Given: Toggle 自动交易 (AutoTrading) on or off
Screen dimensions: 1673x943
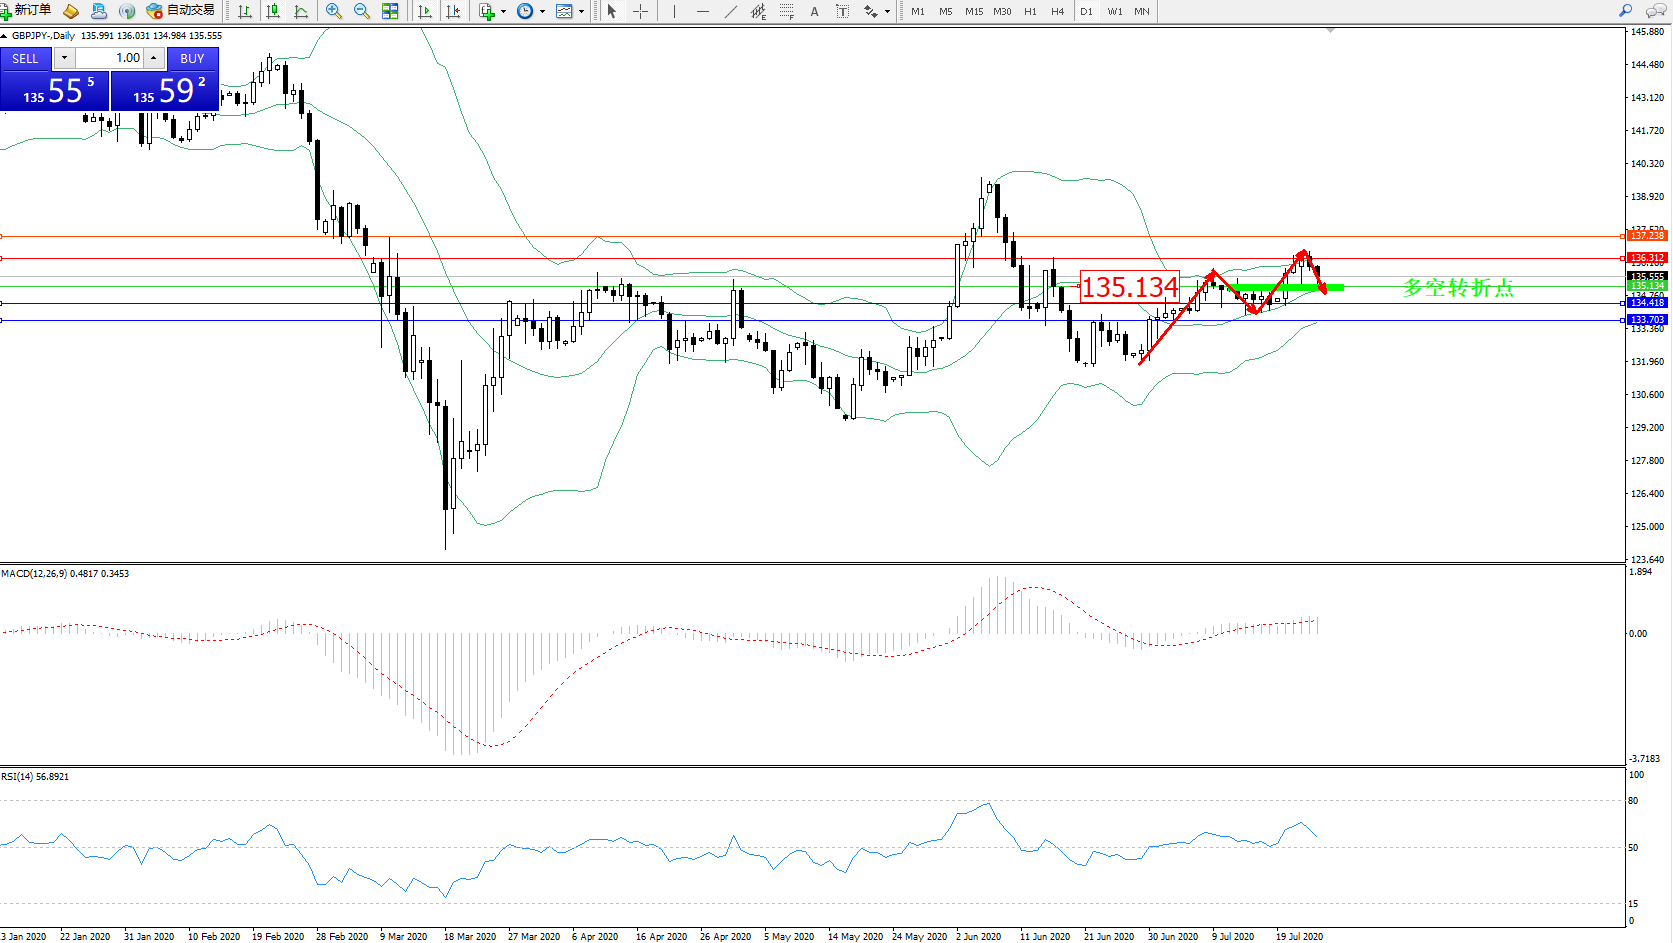Looking at the screenshot, I should tap(181, 11).
